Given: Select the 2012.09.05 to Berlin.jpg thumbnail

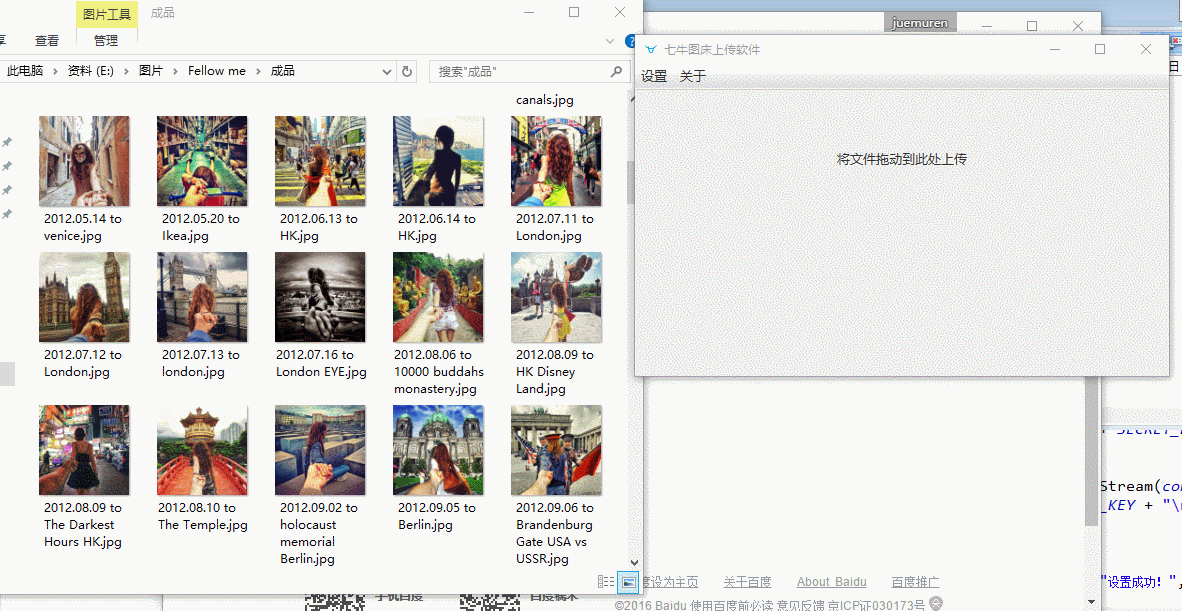Looking at the screenshot, I should pyautogui.click(x=438, y=450).
